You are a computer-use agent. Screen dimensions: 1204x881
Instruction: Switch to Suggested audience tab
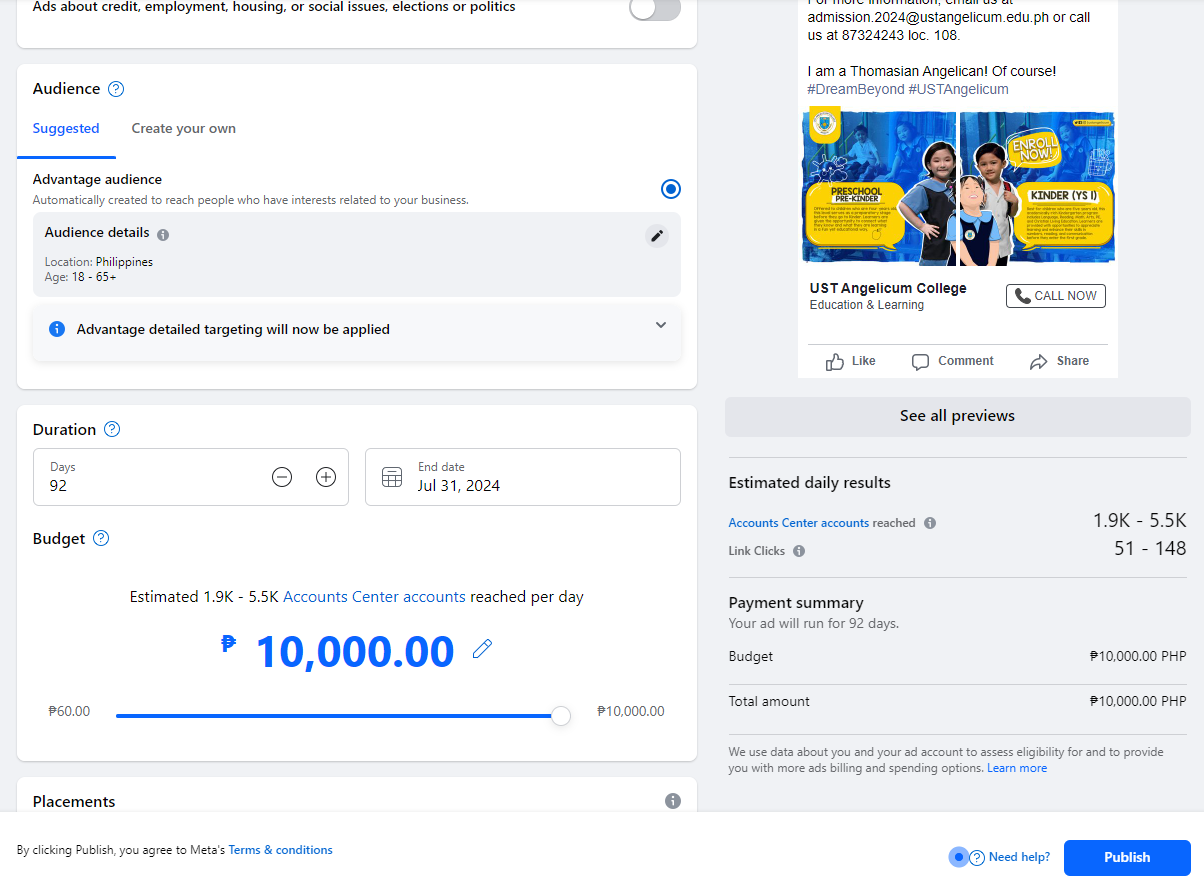click(66, 129)
